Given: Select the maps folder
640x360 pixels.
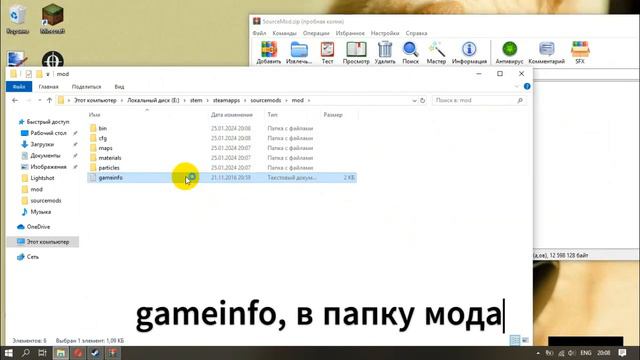Looking at the screenshot, I should tap(105, 148).
